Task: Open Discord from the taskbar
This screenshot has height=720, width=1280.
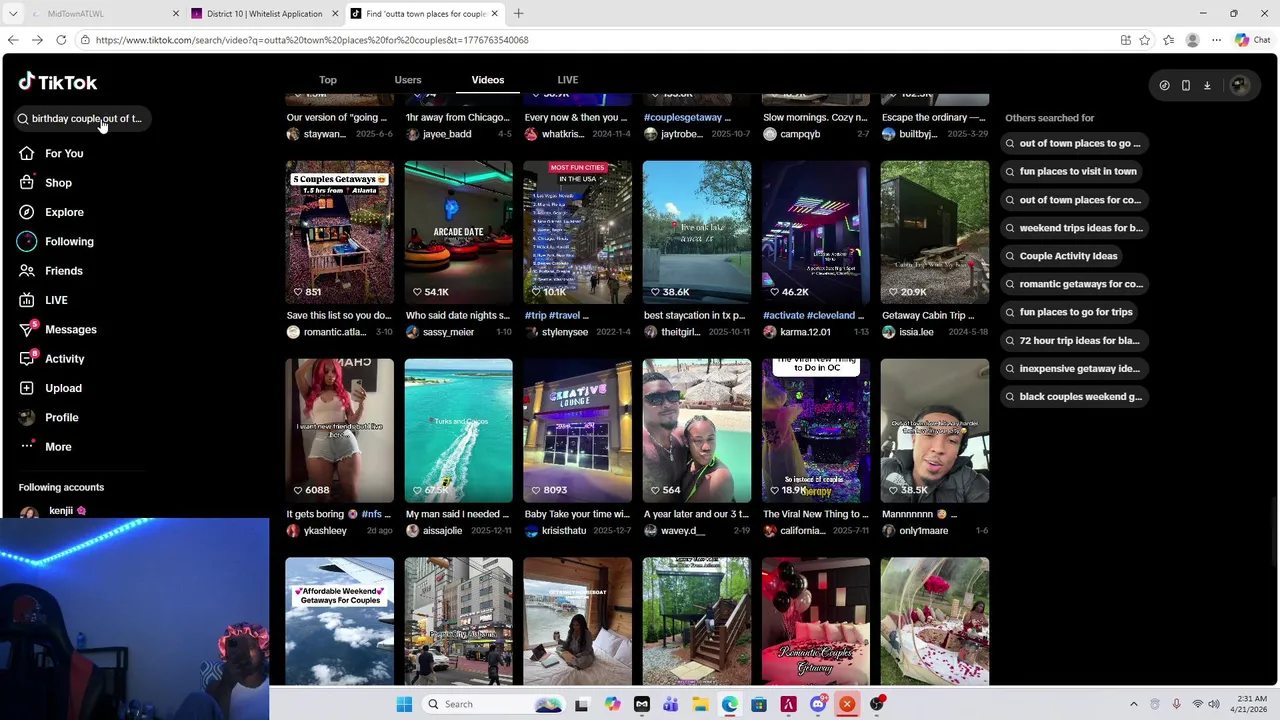Action: (x=818, y=704)
